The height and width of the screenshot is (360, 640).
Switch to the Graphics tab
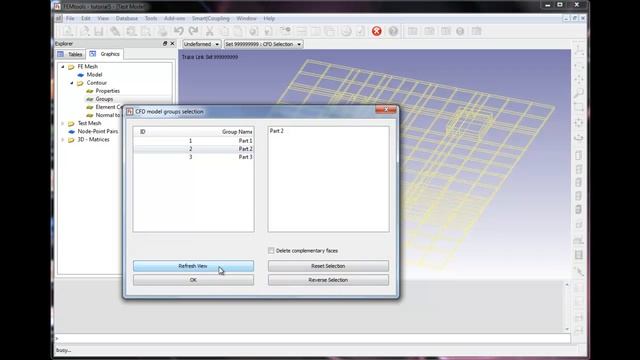tap(105, 54)
